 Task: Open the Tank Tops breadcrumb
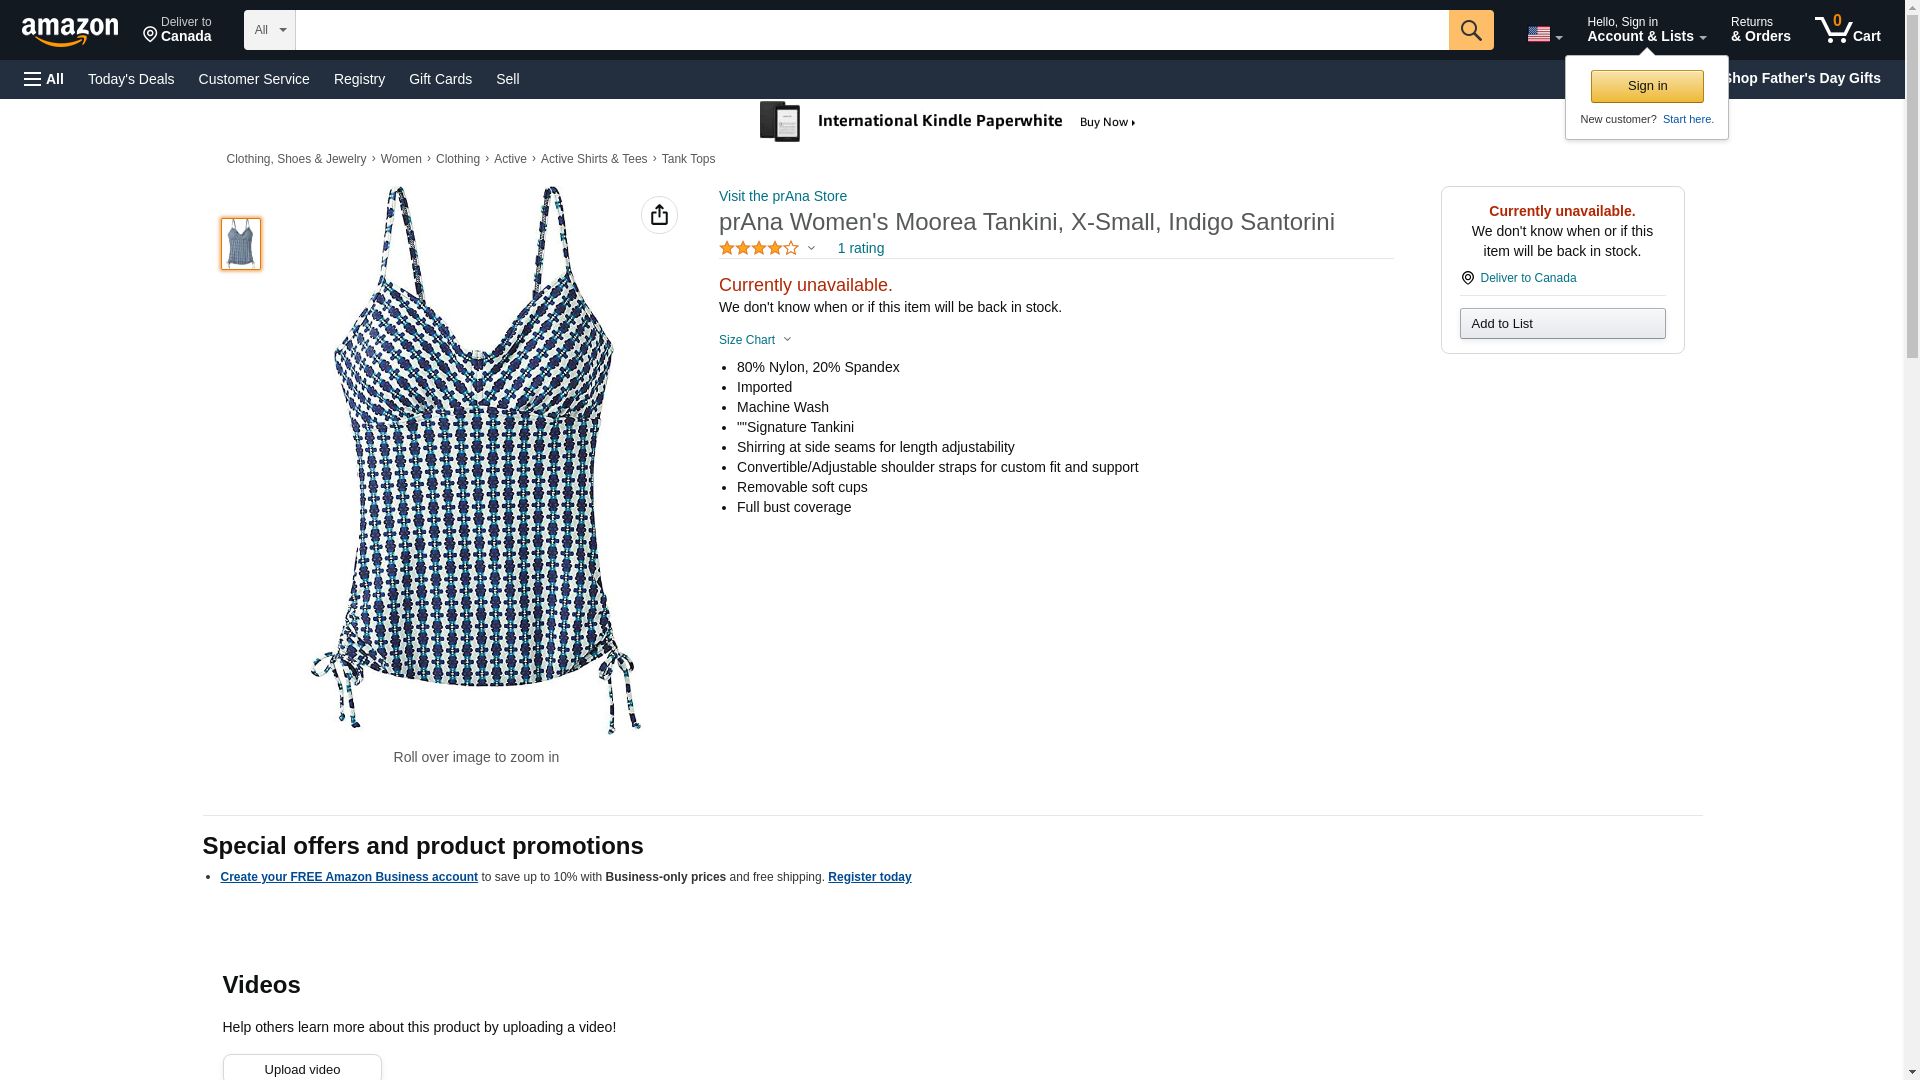(688, 159)
